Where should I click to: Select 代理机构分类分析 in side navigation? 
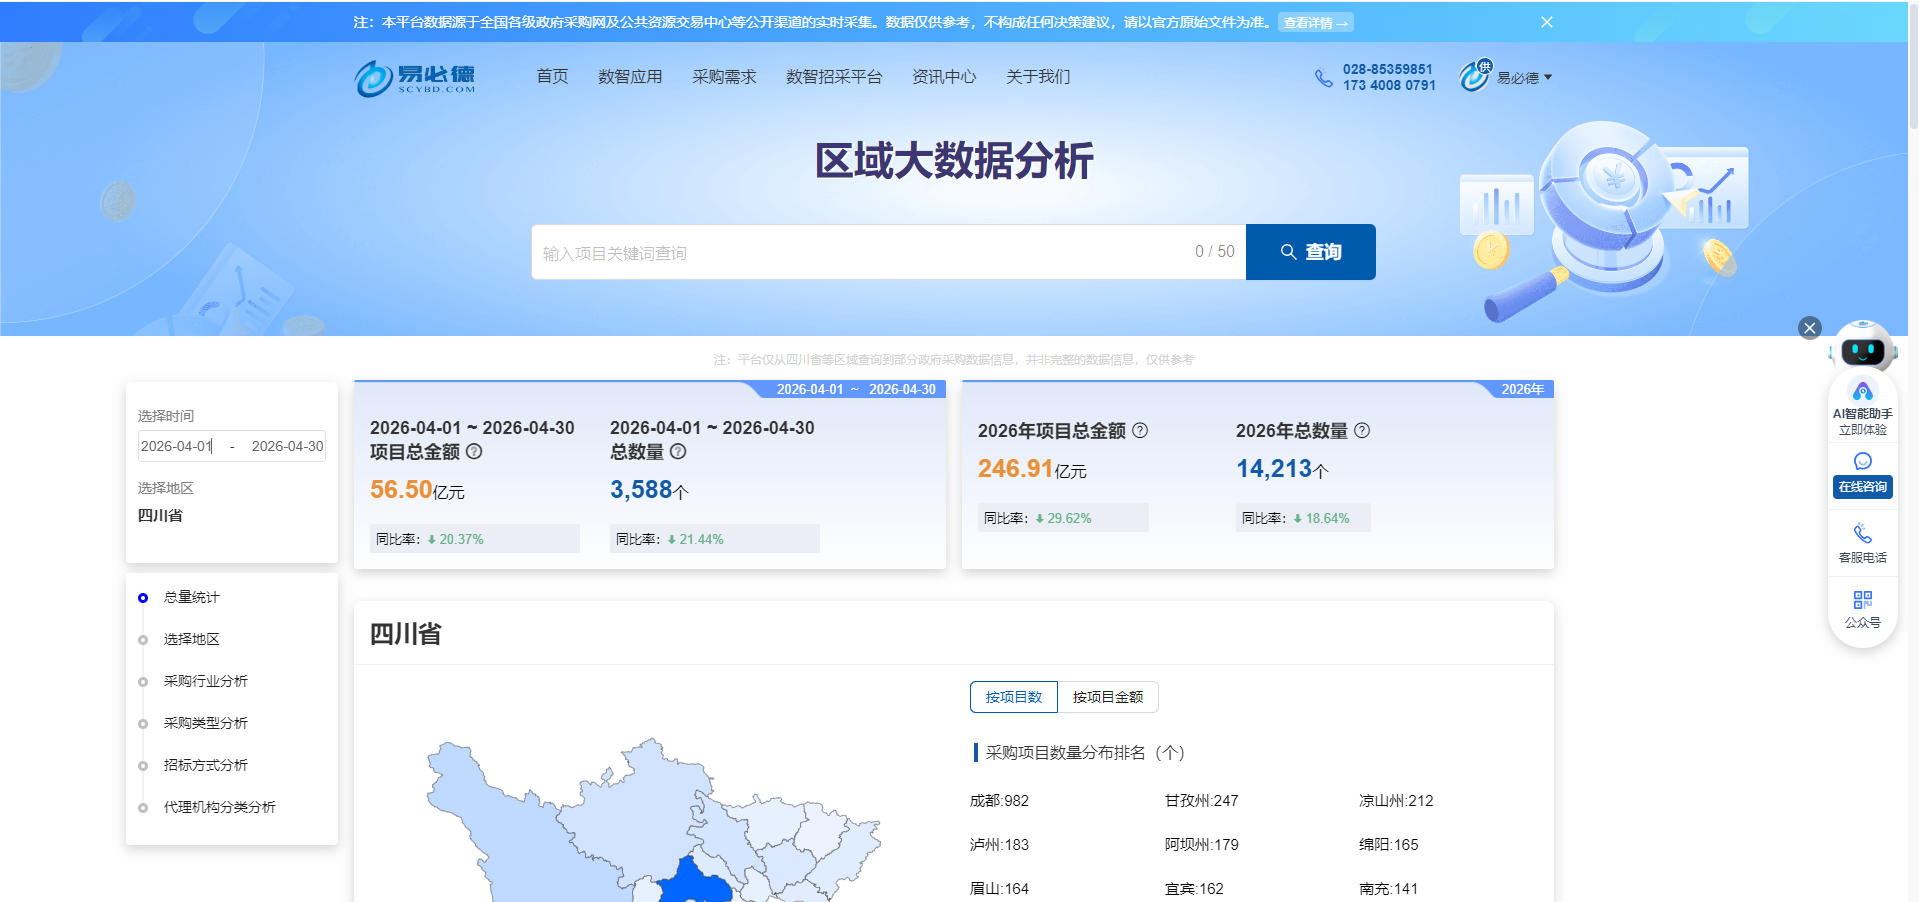click(219, 807)
